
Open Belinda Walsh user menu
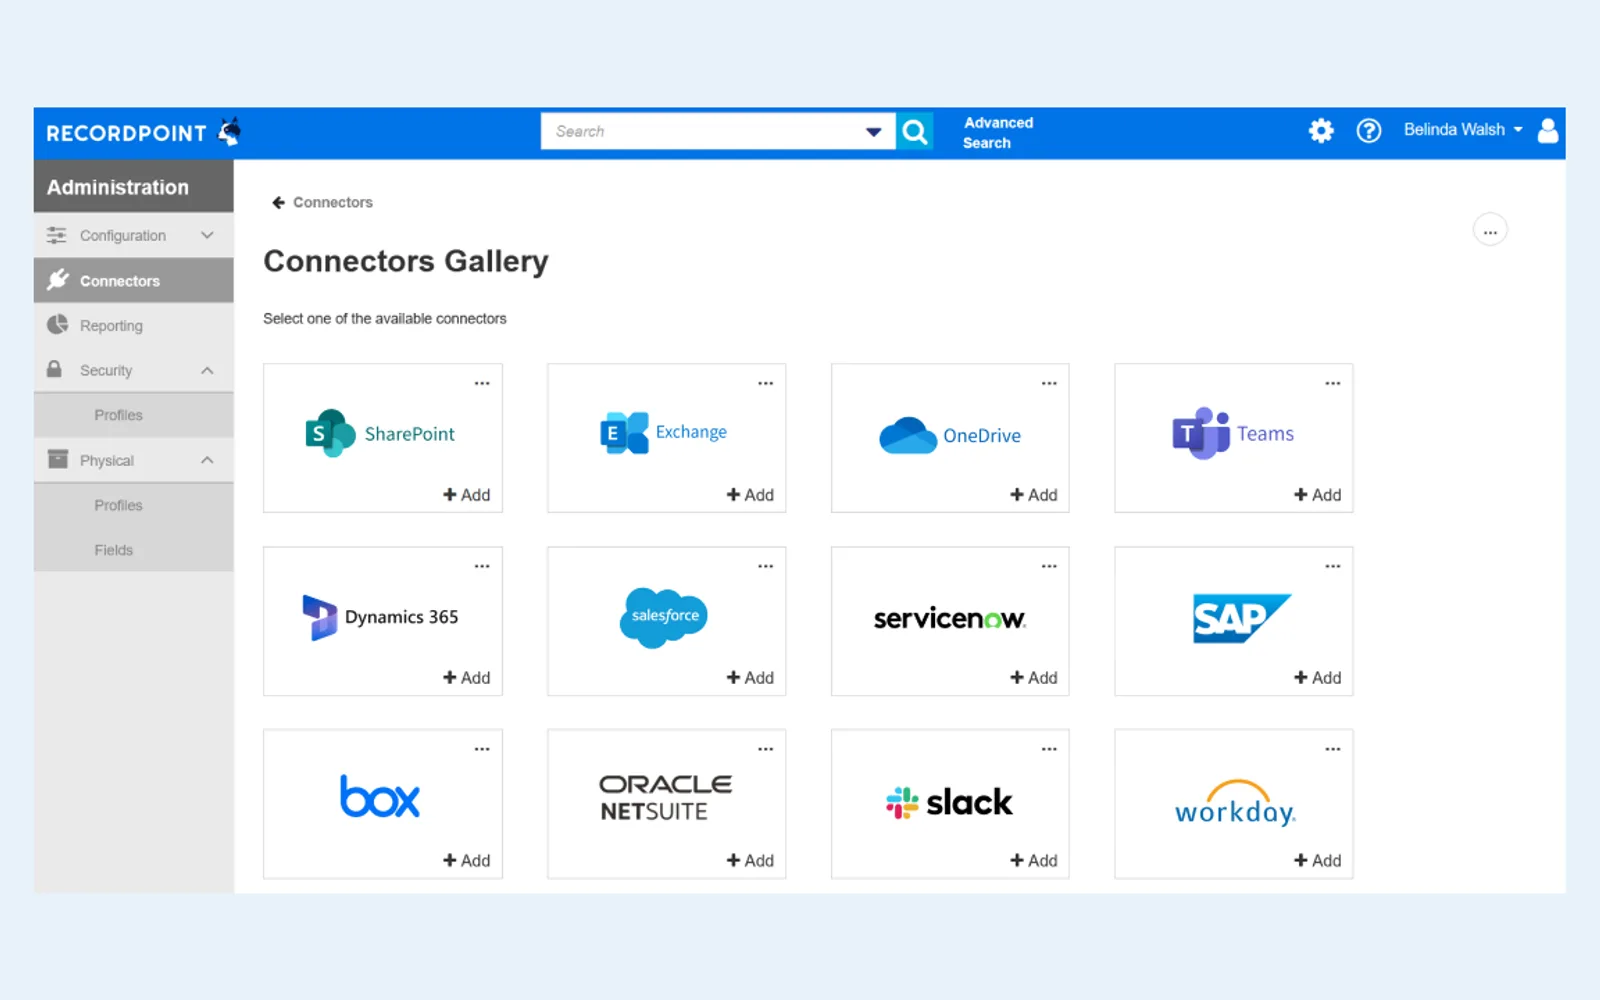tap(1463, 130)
